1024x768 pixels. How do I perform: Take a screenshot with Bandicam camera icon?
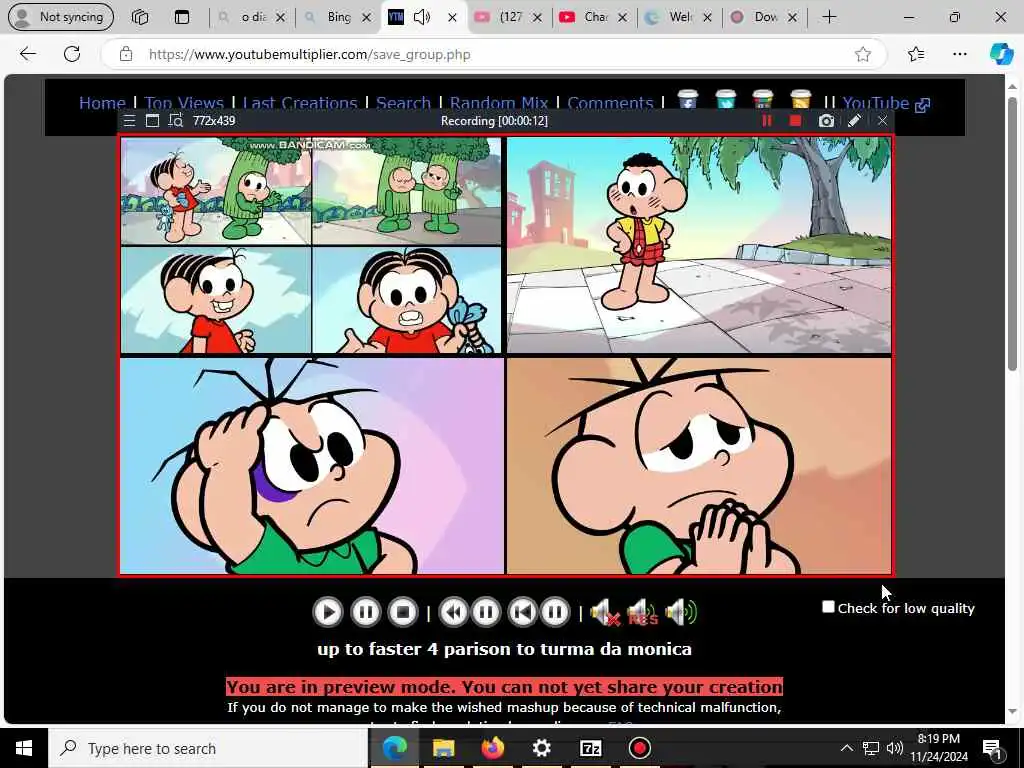pyautogui.click(x=825, y=121)
